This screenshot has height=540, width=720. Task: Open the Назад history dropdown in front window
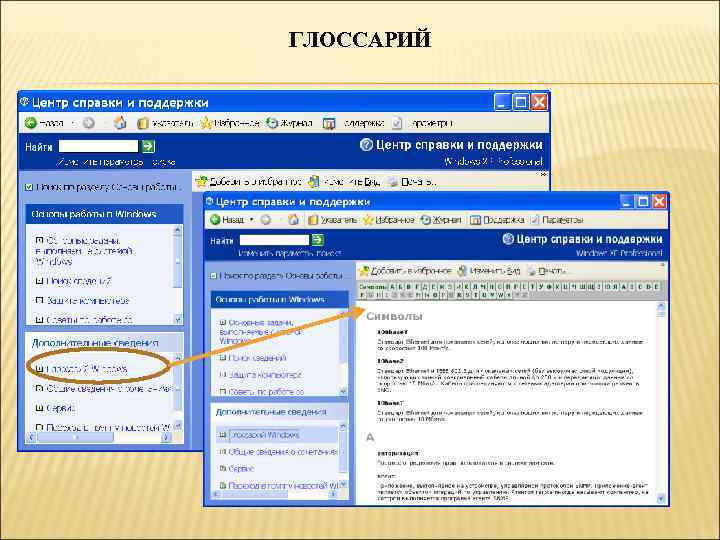pos(252,220)
